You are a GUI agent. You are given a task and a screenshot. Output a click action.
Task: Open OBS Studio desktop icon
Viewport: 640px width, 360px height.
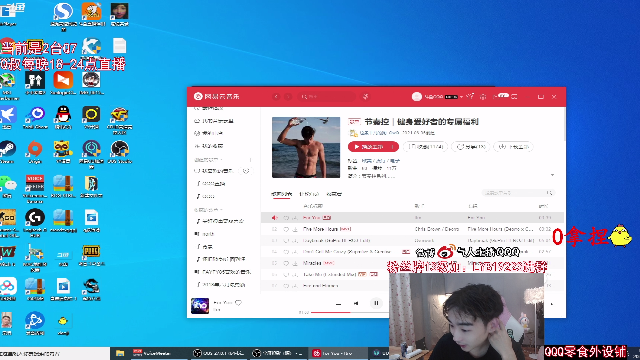coord(120,151)
